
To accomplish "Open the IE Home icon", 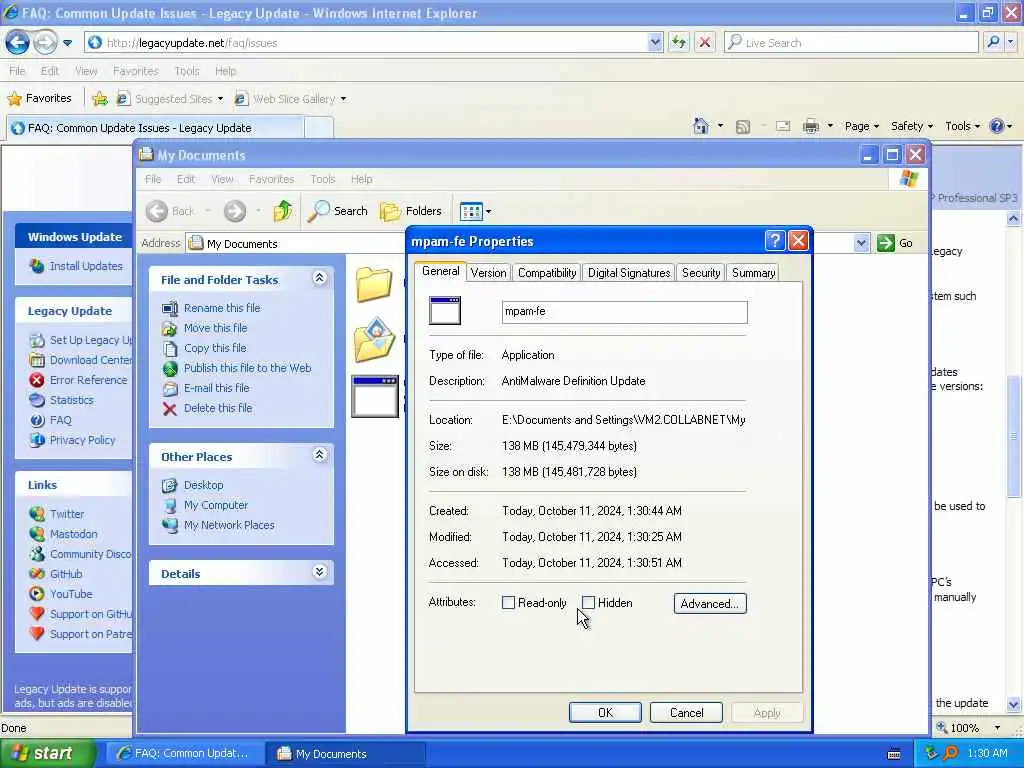I will pos(701,126).
